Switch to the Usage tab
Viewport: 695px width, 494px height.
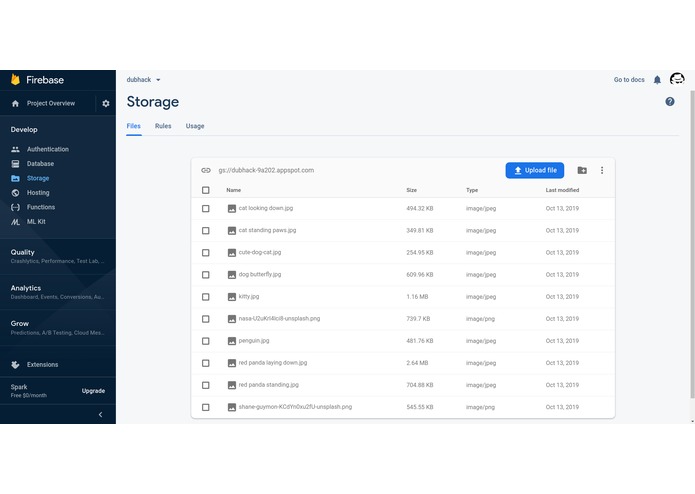[195, 126]
